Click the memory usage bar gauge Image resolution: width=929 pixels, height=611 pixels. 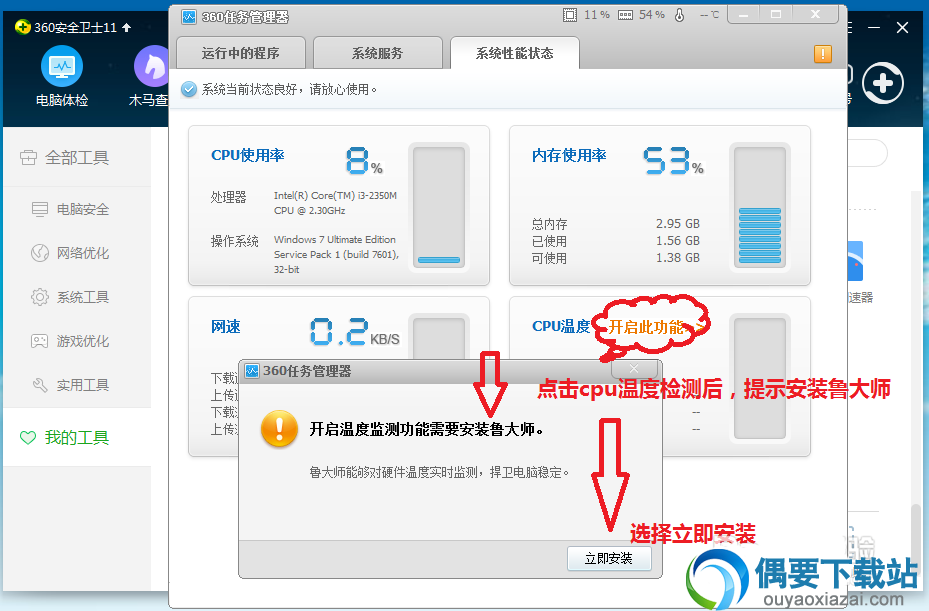[760, 206]
